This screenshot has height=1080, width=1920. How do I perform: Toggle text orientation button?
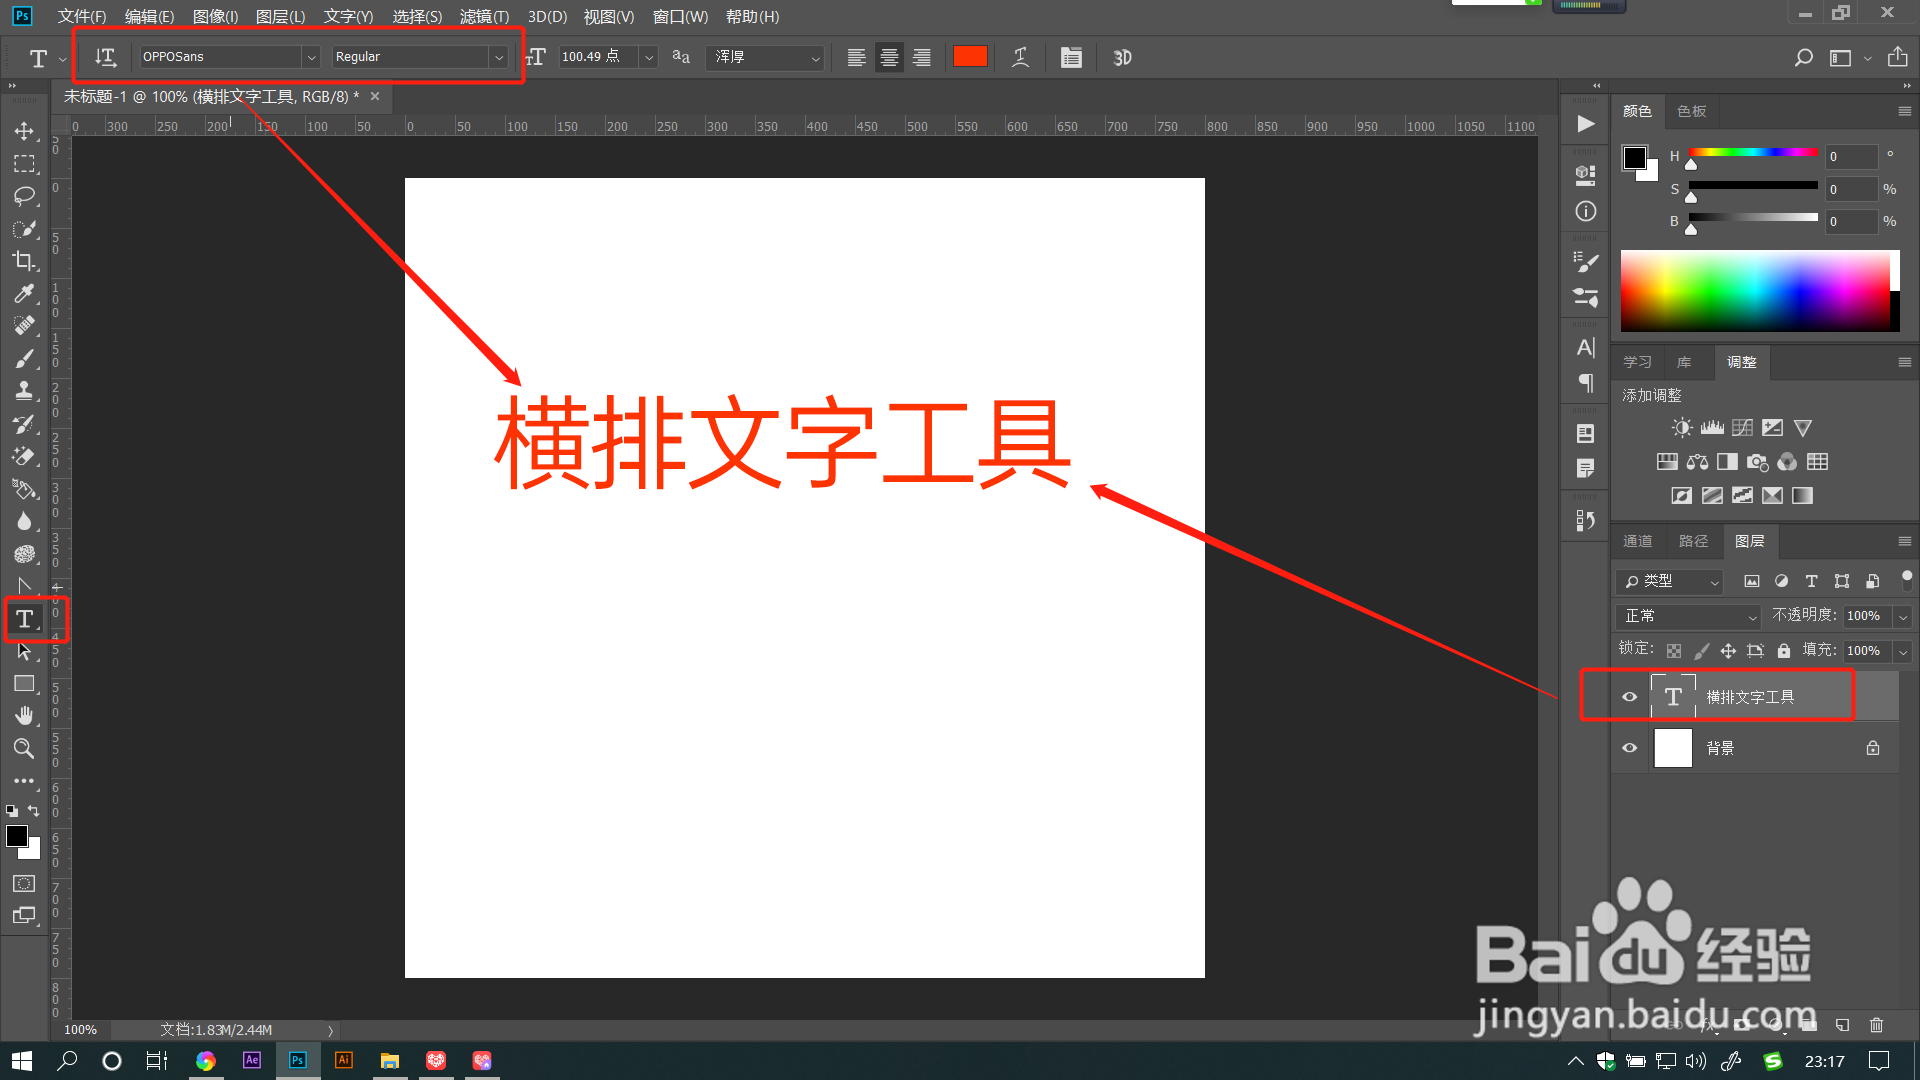click(105, 57)
